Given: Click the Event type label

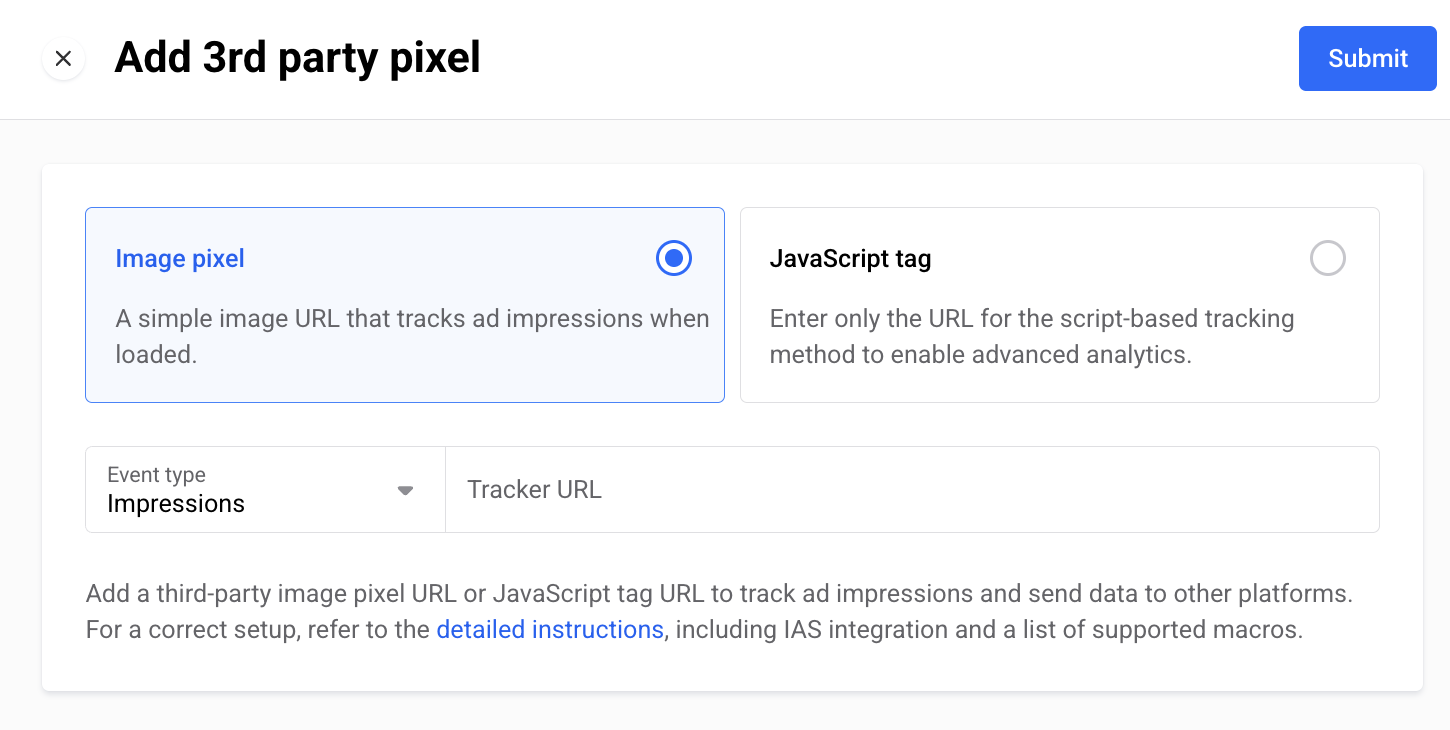Looking at the screenshot, I should (x=156, y=475).
